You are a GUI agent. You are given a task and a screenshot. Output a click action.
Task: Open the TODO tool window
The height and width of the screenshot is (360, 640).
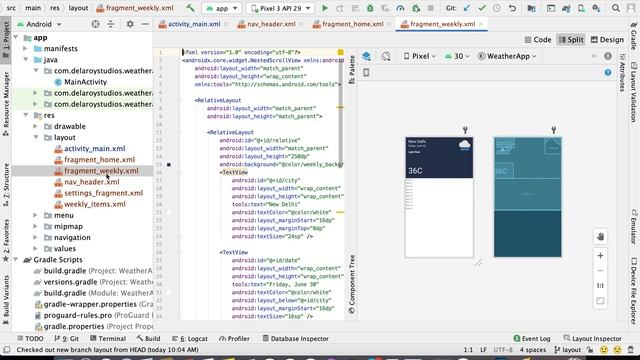click(30, 338)
